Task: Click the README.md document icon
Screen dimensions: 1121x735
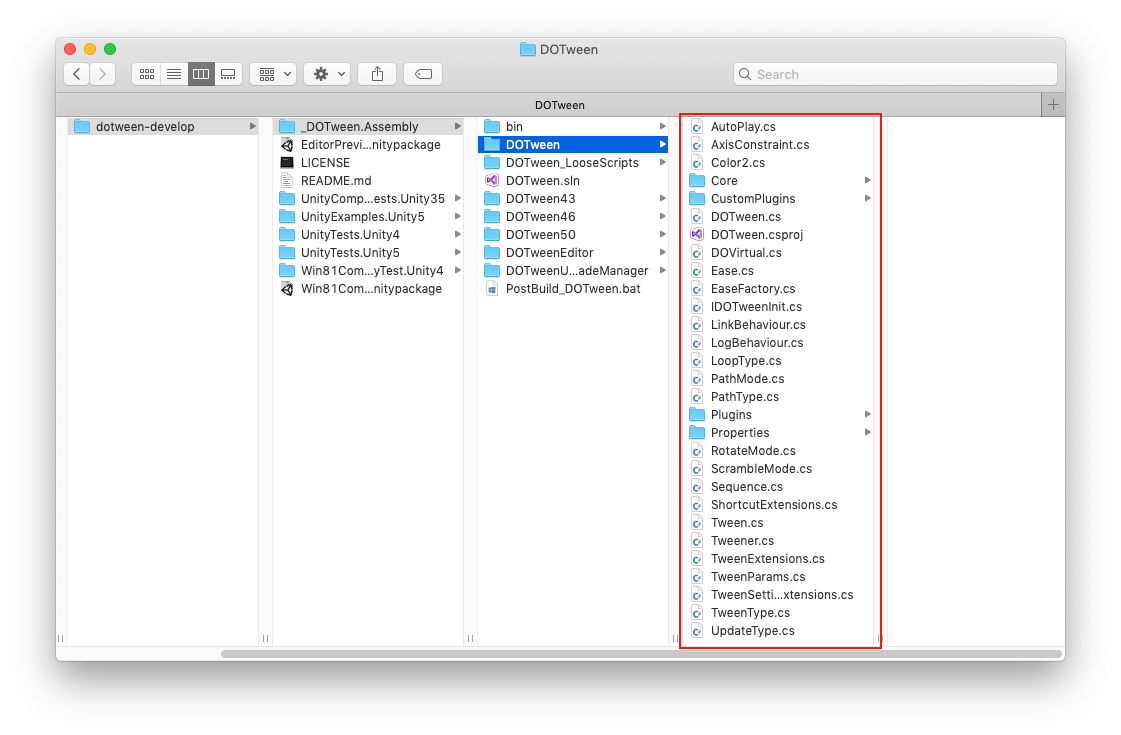Action: tap(287, 180)
